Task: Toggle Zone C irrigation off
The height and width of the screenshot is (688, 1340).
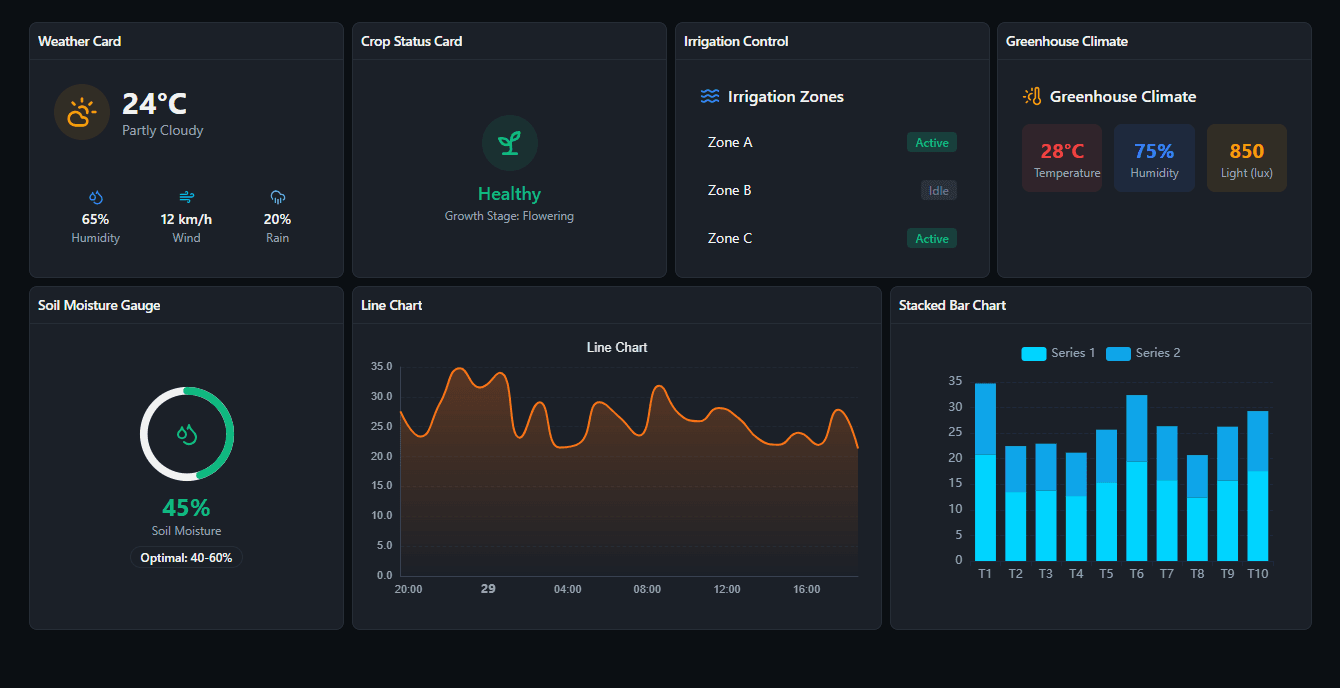Action: [931, 238]
